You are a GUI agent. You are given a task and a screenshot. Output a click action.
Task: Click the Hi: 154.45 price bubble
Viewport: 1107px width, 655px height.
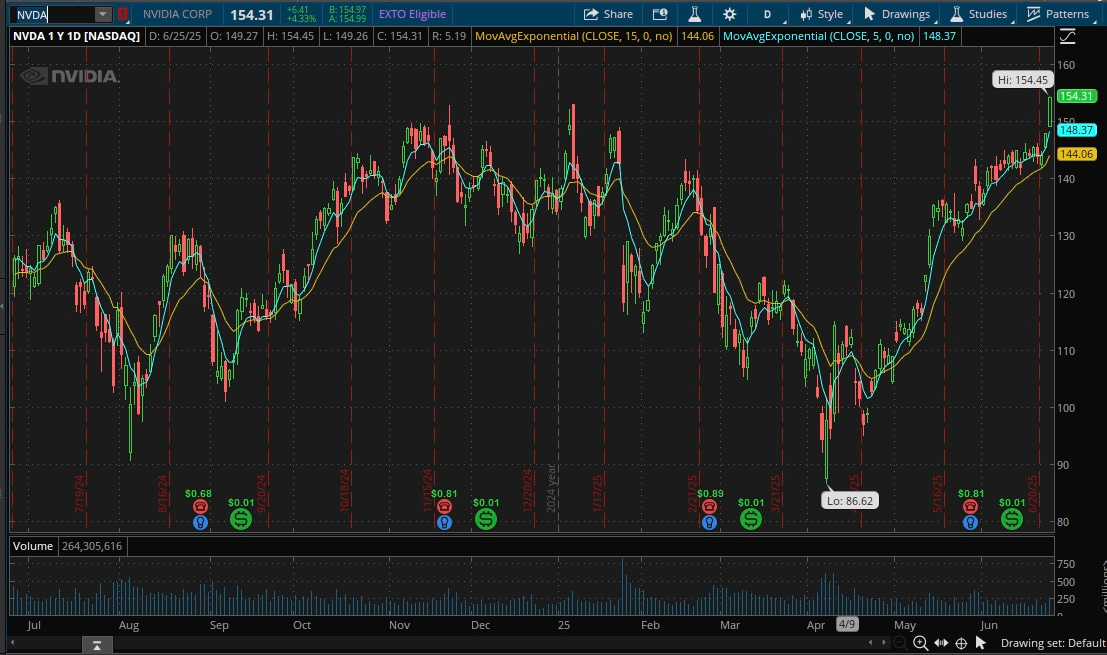click(1022, 80)
